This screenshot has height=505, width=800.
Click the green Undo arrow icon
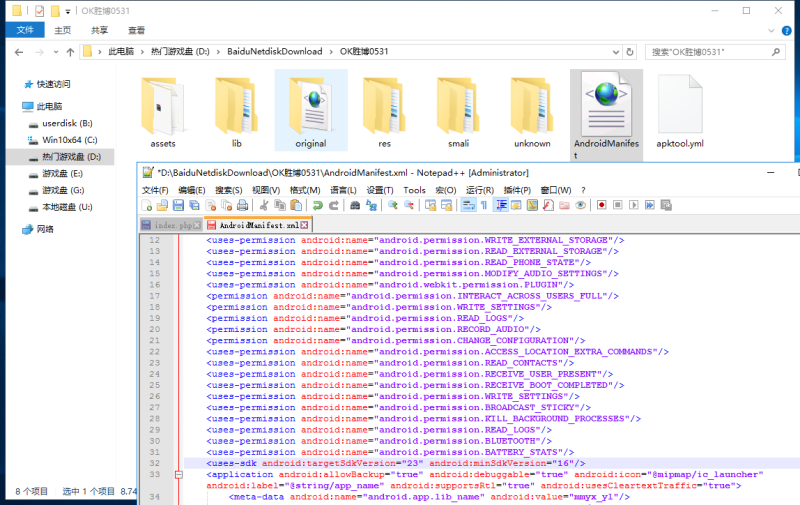pyautogui.click(x=317, y=205)
